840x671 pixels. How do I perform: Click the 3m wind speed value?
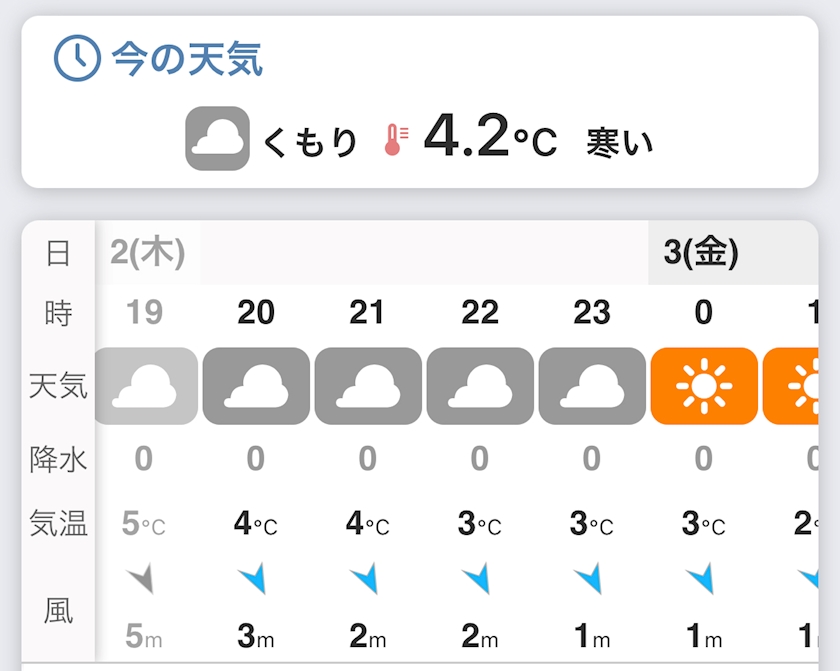256,635
